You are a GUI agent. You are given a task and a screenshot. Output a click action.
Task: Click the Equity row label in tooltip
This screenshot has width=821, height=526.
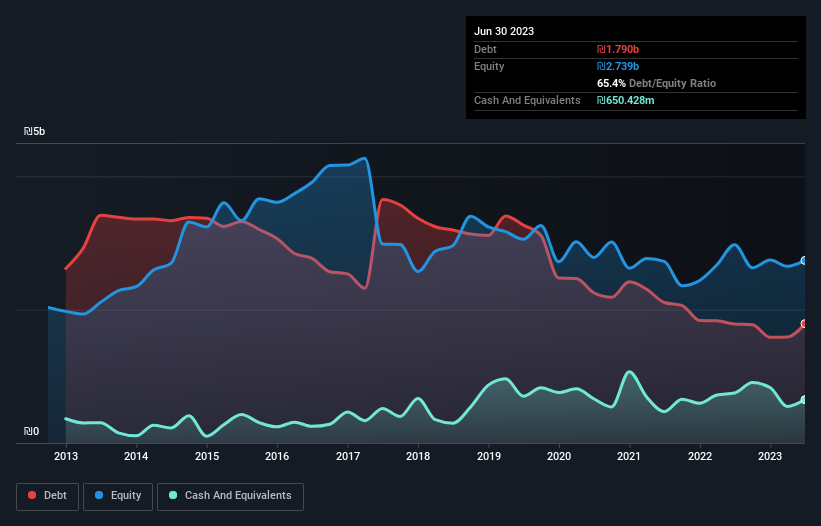[489, 66]
